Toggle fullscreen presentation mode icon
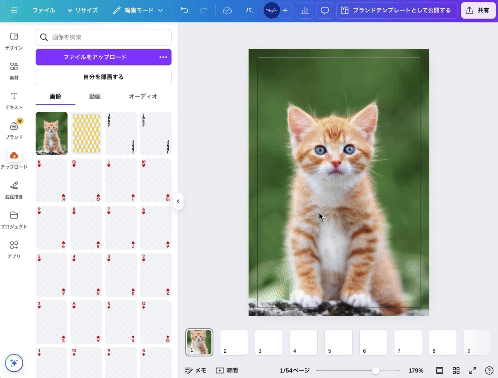Screen dimensions: 498x378 coord(473,370)
